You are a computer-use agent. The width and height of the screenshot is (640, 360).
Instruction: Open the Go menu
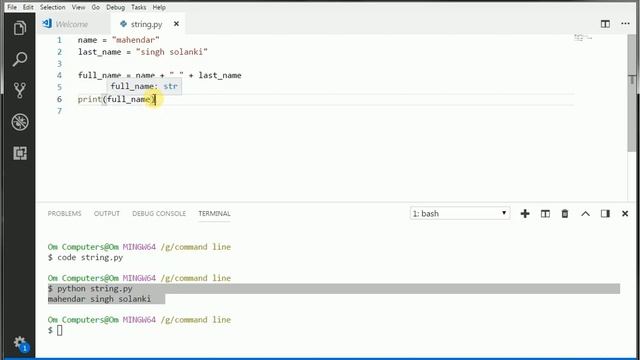[96, 7]
